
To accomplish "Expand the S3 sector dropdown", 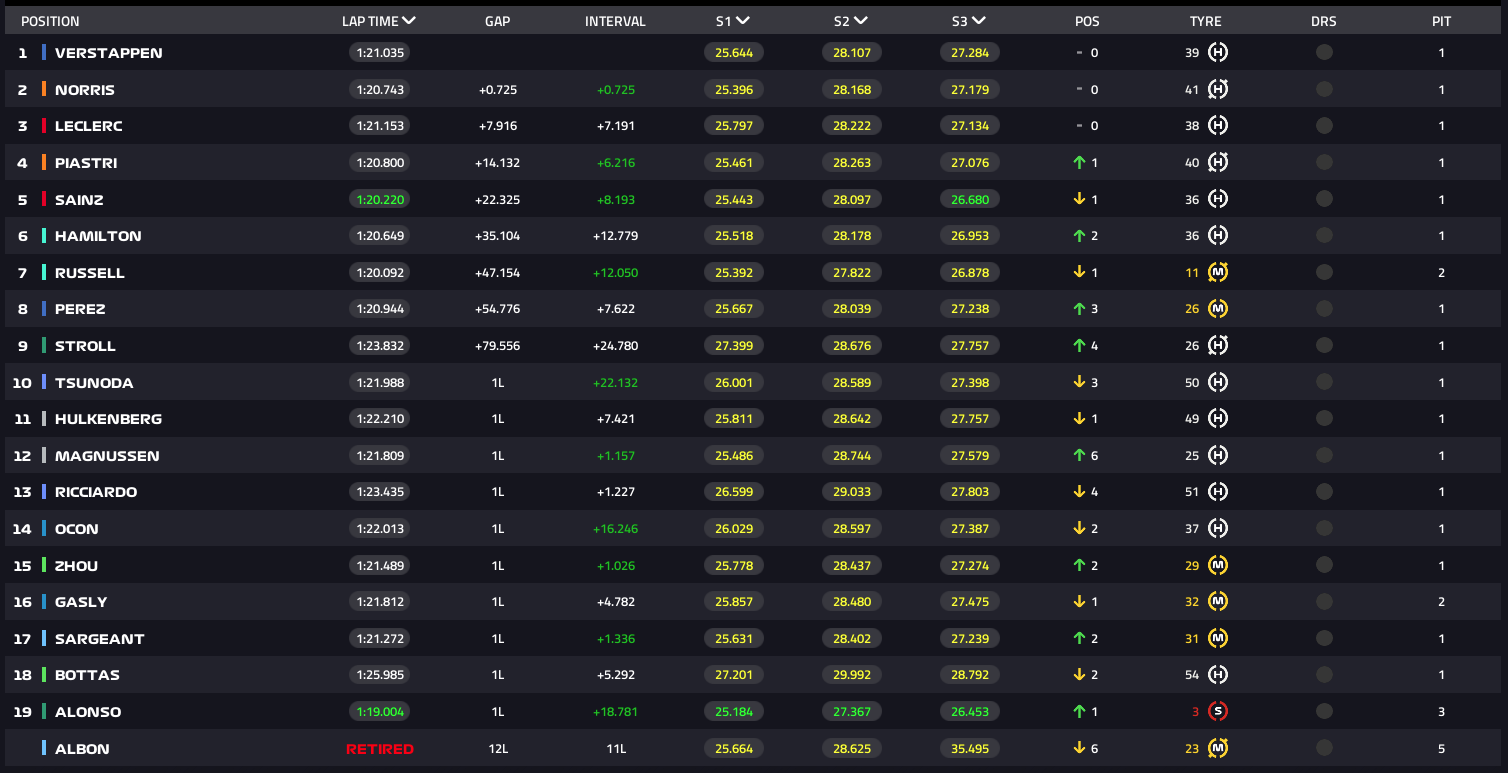I will [978, 21].
